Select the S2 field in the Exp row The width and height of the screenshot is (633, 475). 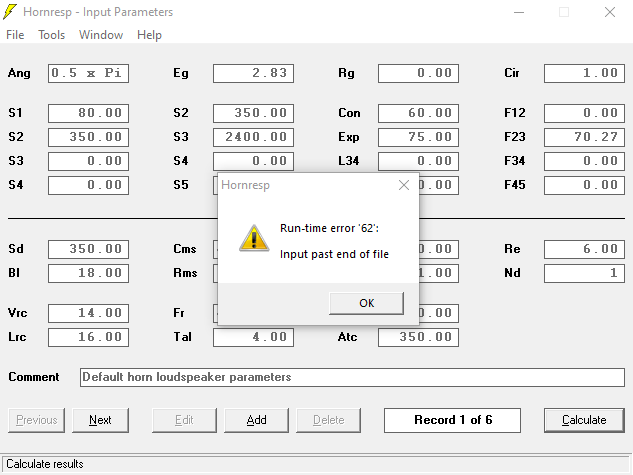pyautogui.click(x=88, y=137)
